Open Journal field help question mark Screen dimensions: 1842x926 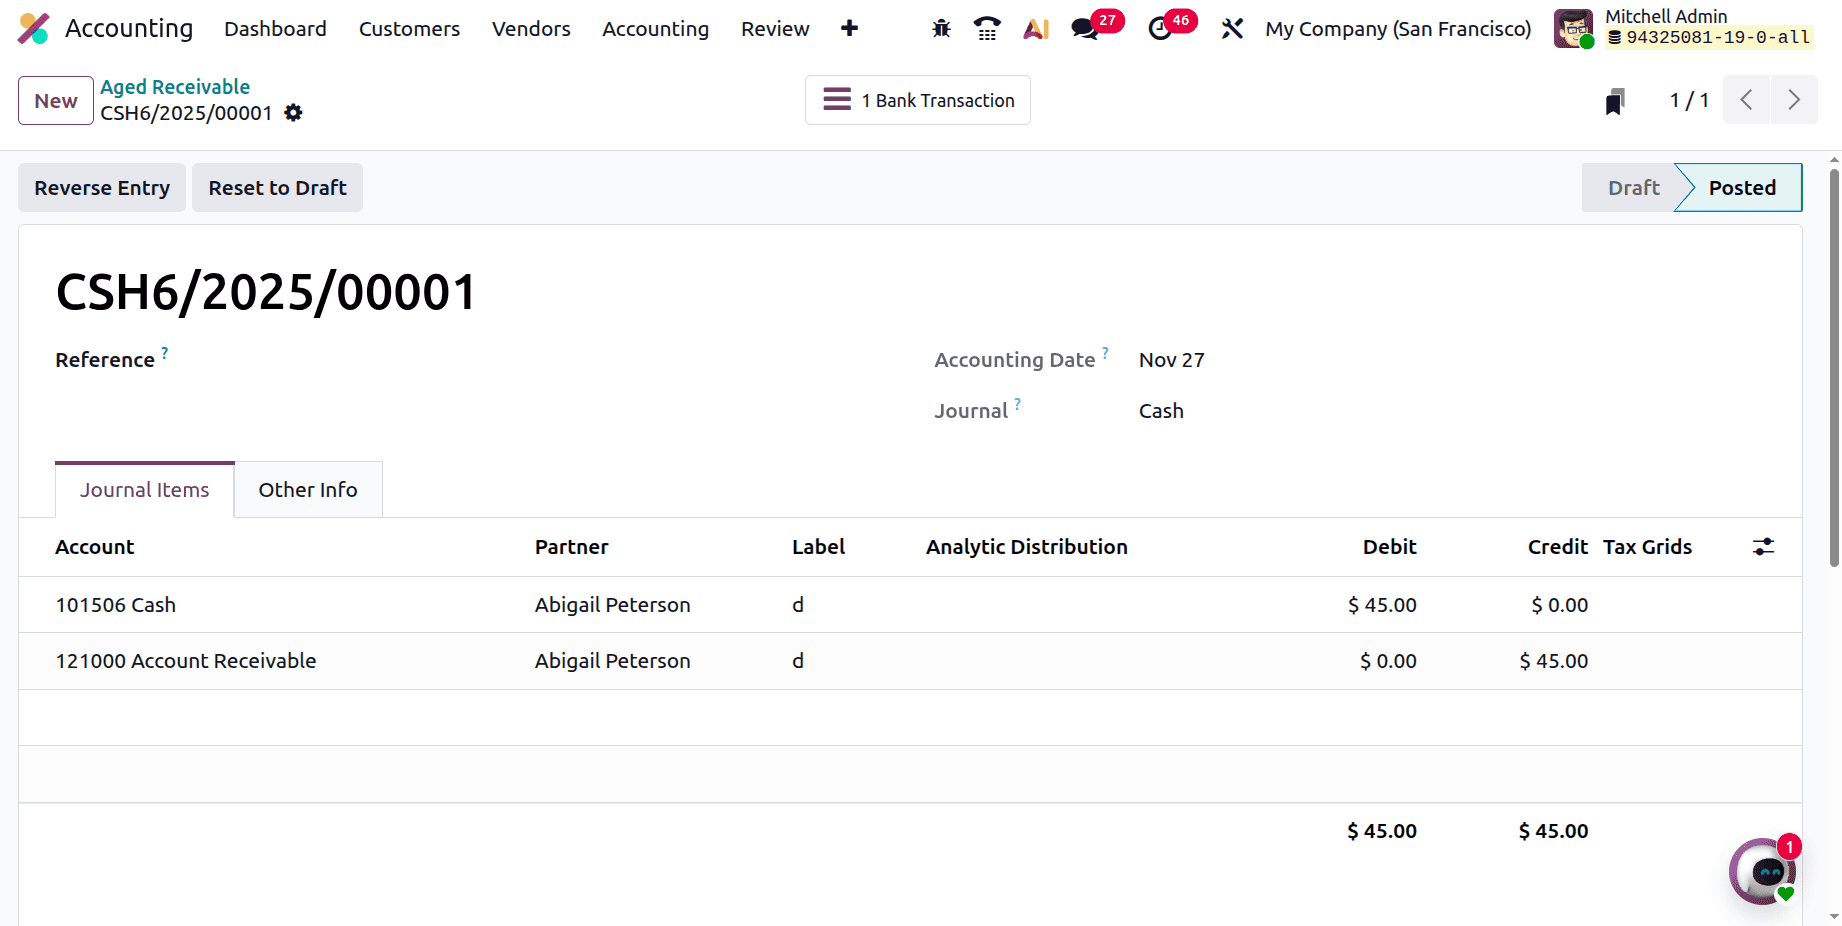click(1017, 404)
